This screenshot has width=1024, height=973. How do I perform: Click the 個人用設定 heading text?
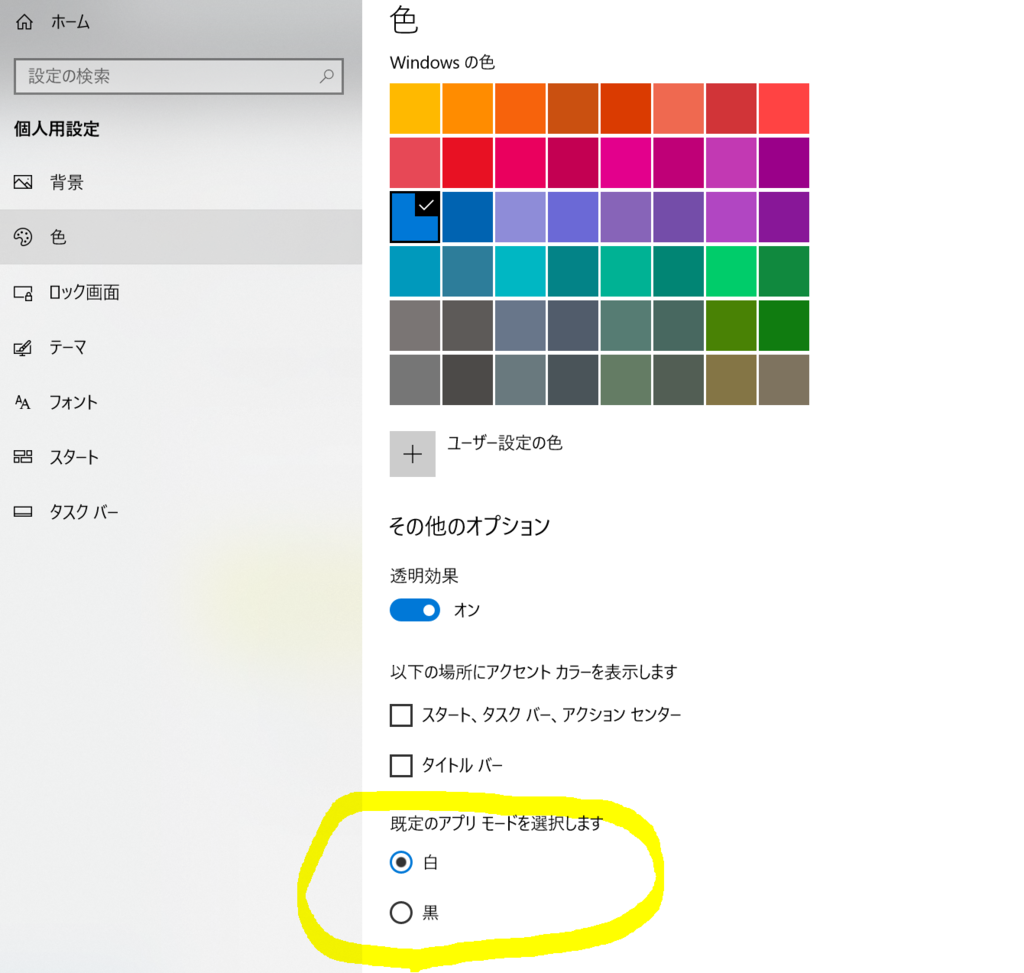coord(57,129)
